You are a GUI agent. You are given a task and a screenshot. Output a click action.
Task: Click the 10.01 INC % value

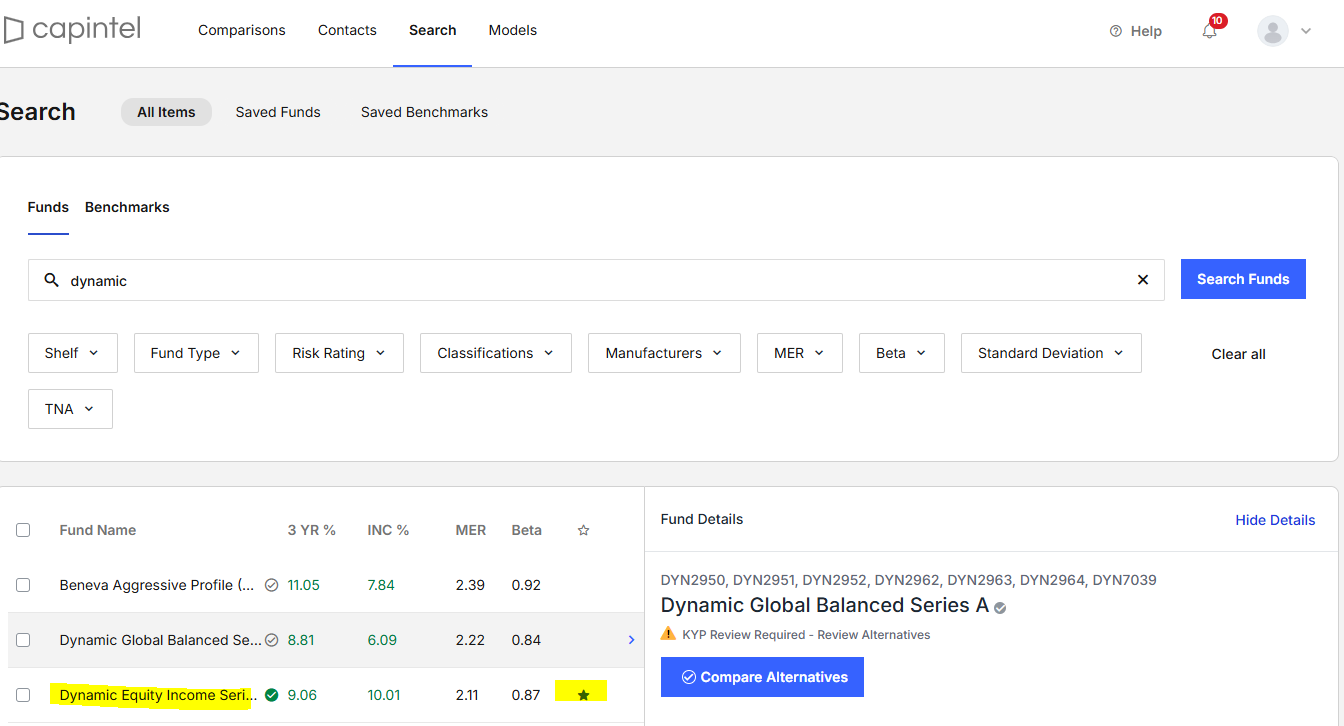point(384,695)
